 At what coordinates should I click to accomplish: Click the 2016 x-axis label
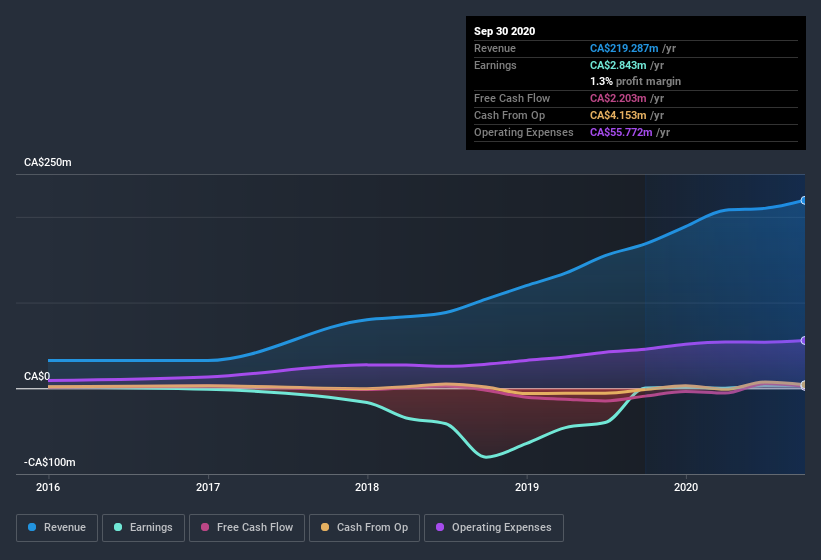pos(48,487)
